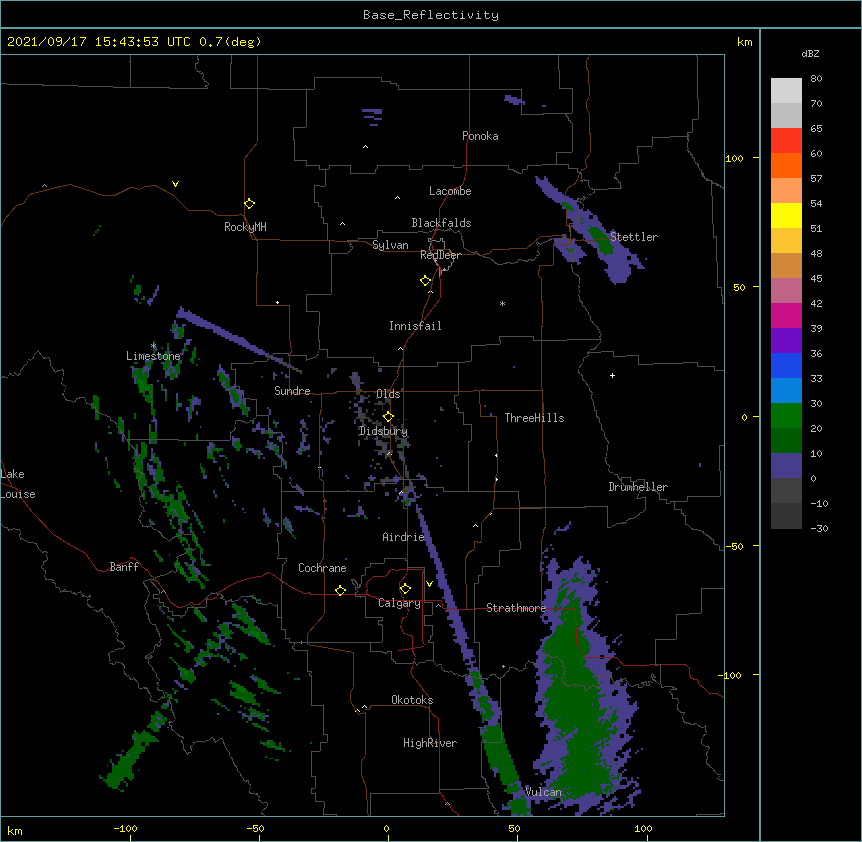The image size is (862, 842).
Task: Click the yellow diamond marker above Calgary label
Action: [405, 589]
